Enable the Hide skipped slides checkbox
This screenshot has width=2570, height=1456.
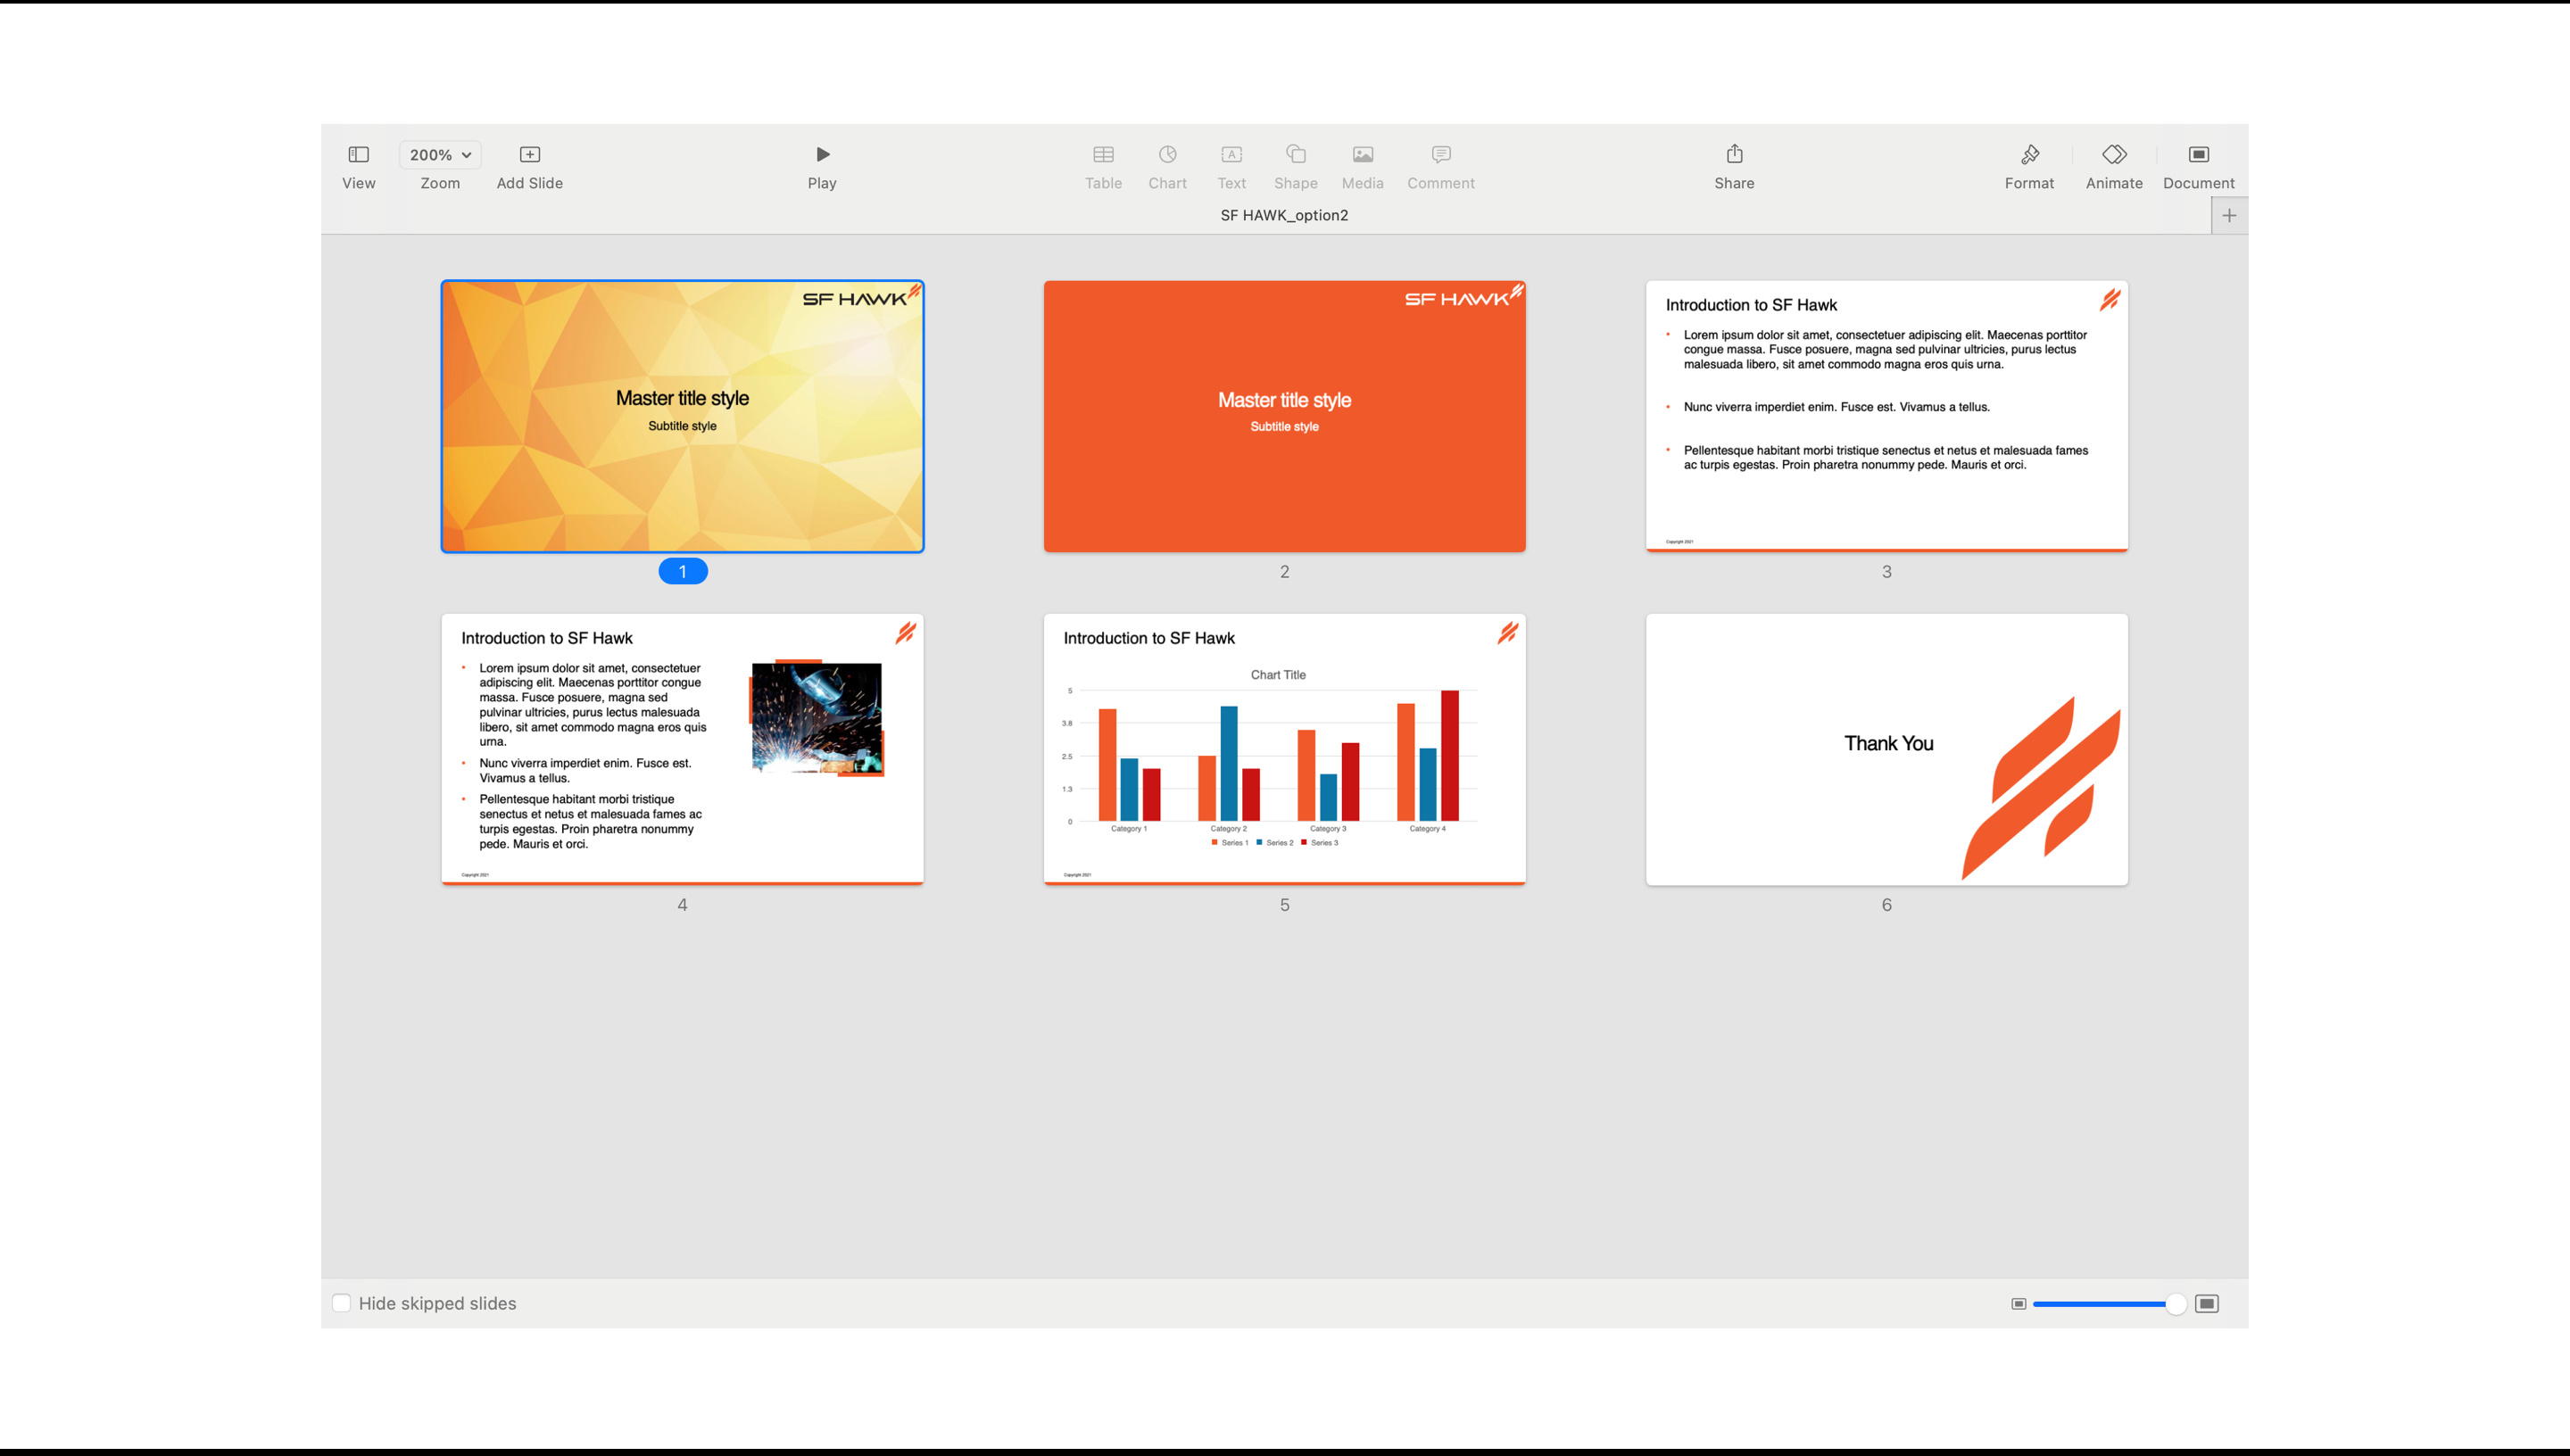[x=341, y=1302]
